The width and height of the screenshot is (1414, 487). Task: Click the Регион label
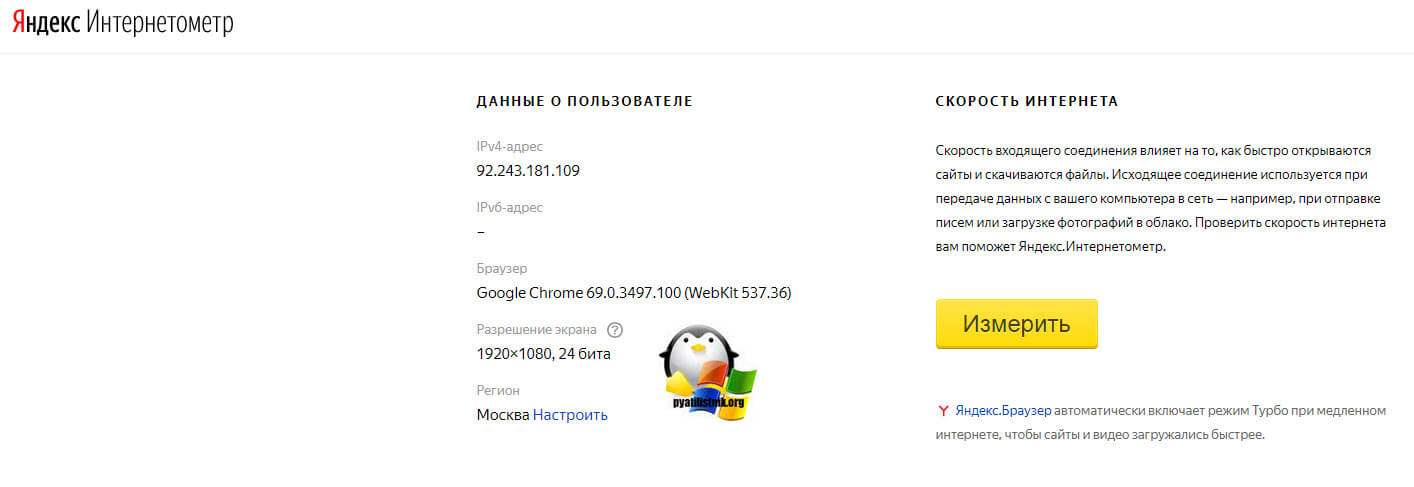click(x=499, y=390)
